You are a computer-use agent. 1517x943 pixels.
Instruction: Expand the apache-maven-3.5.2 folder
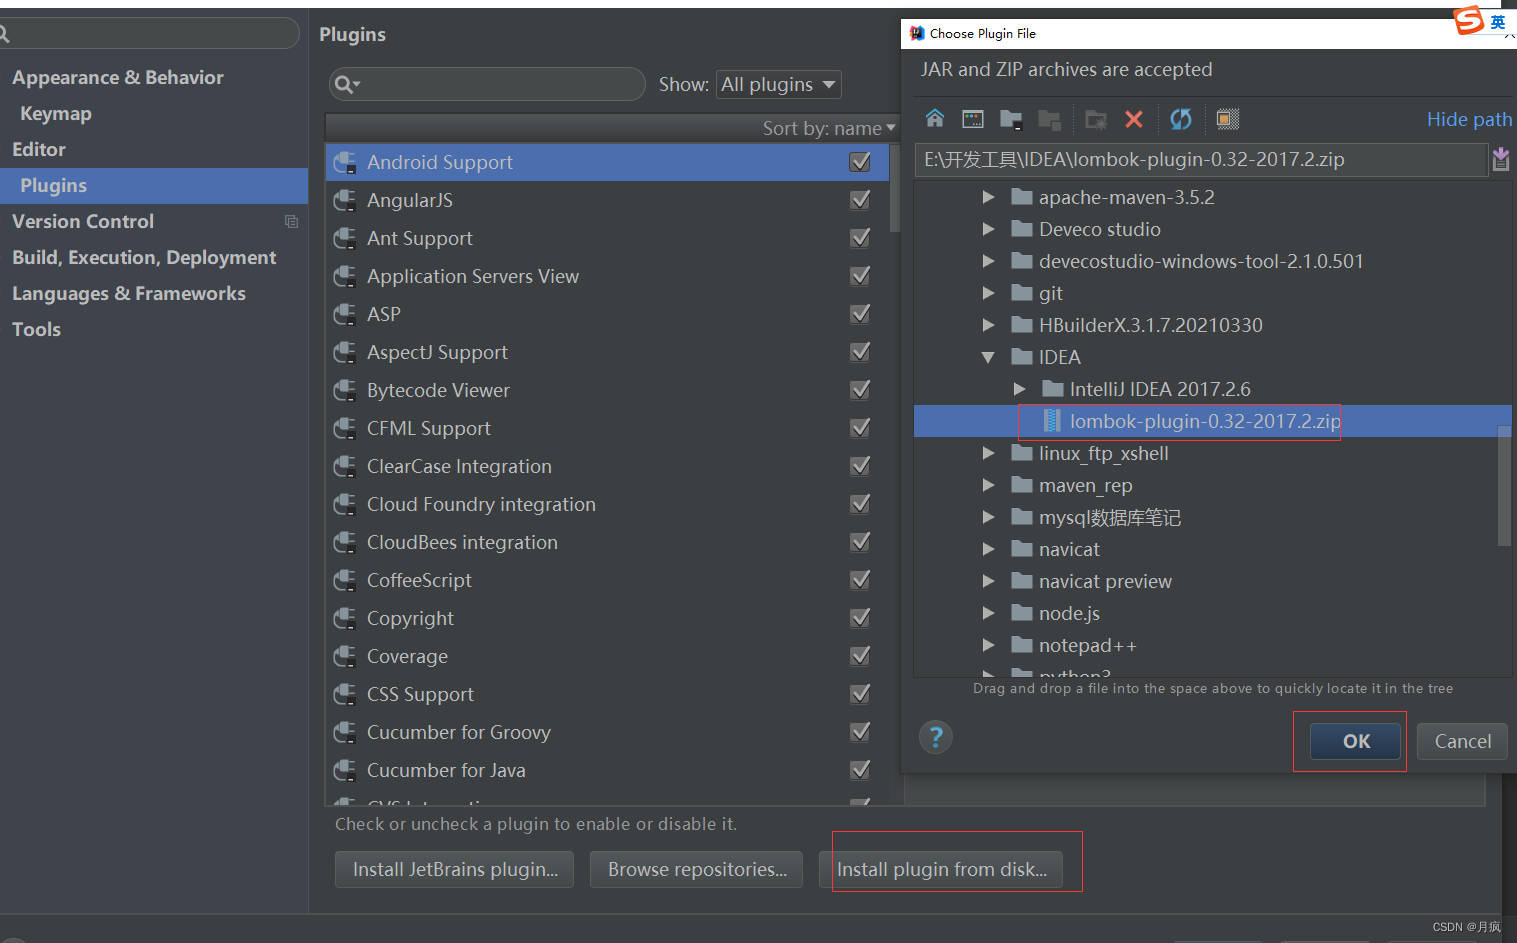point(988,197)
